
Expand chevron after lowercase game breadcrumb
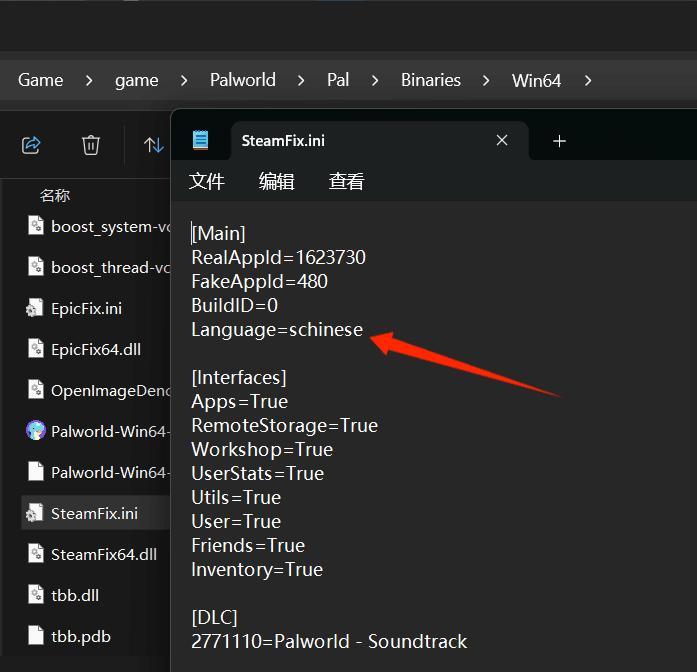[184, 80]
